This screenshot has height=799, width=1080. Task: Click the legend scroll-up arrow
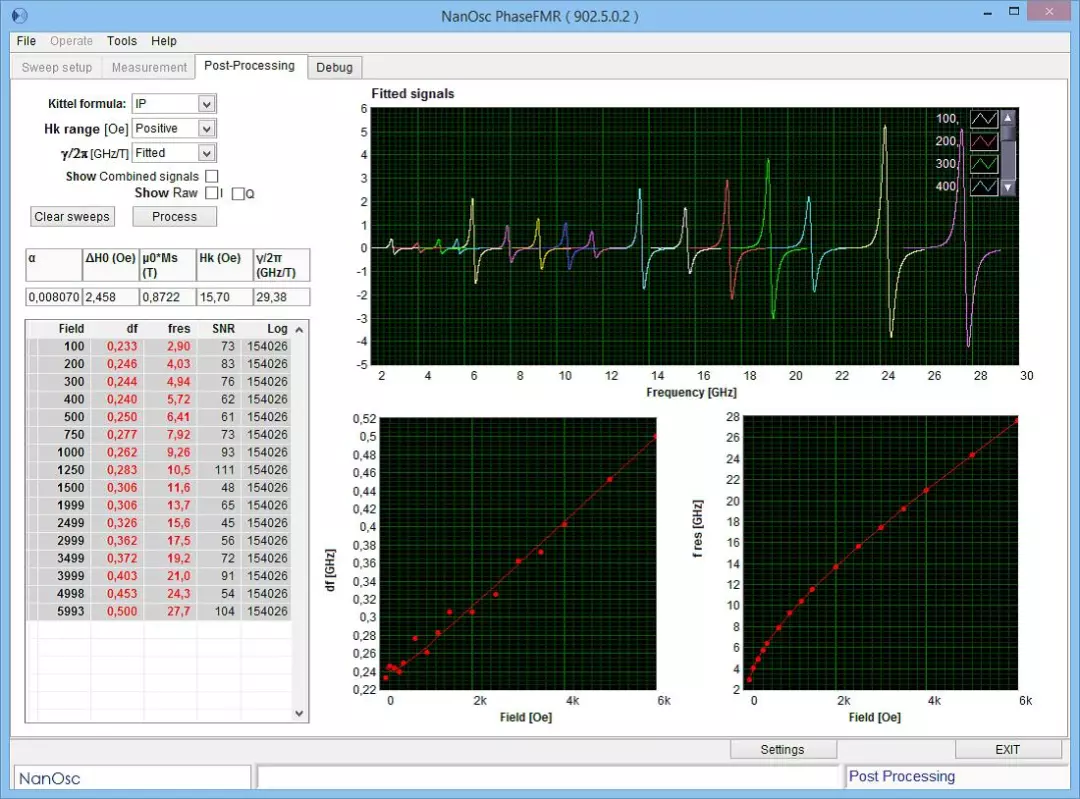pyautogui.click(x=1008, y=117)
